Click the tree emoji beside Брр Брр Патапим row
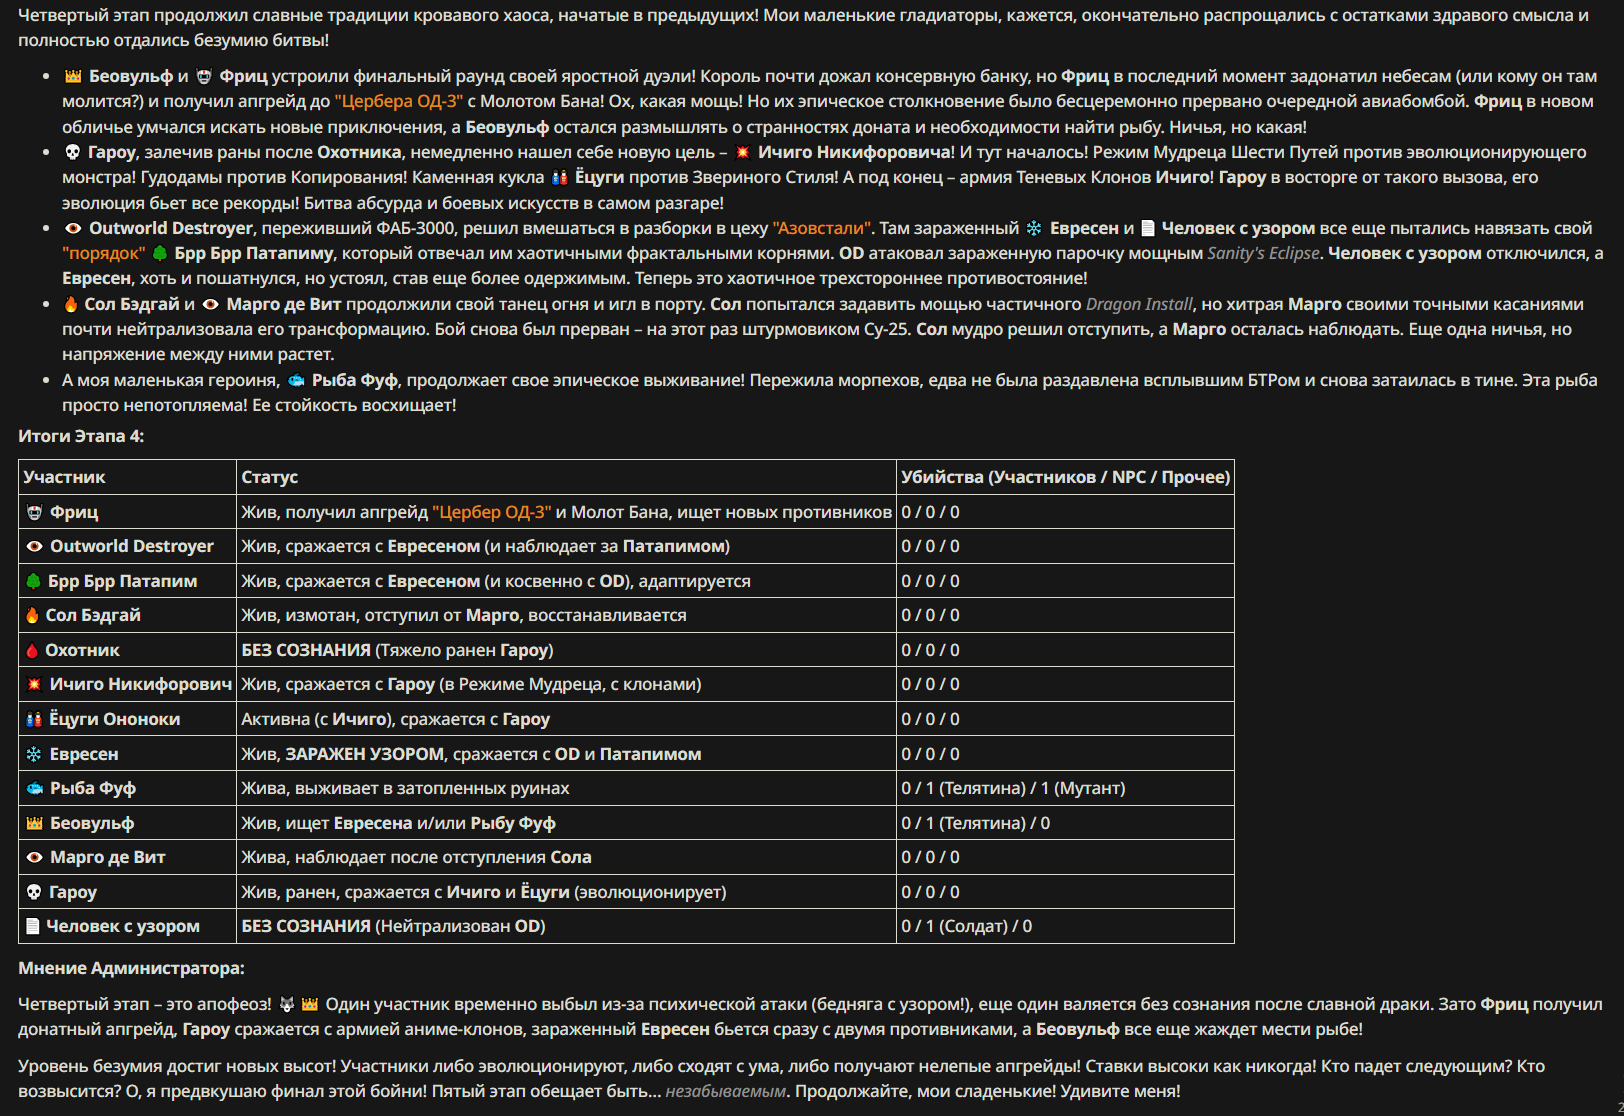Screen dimensions: 1624x1116 point(33,581)
